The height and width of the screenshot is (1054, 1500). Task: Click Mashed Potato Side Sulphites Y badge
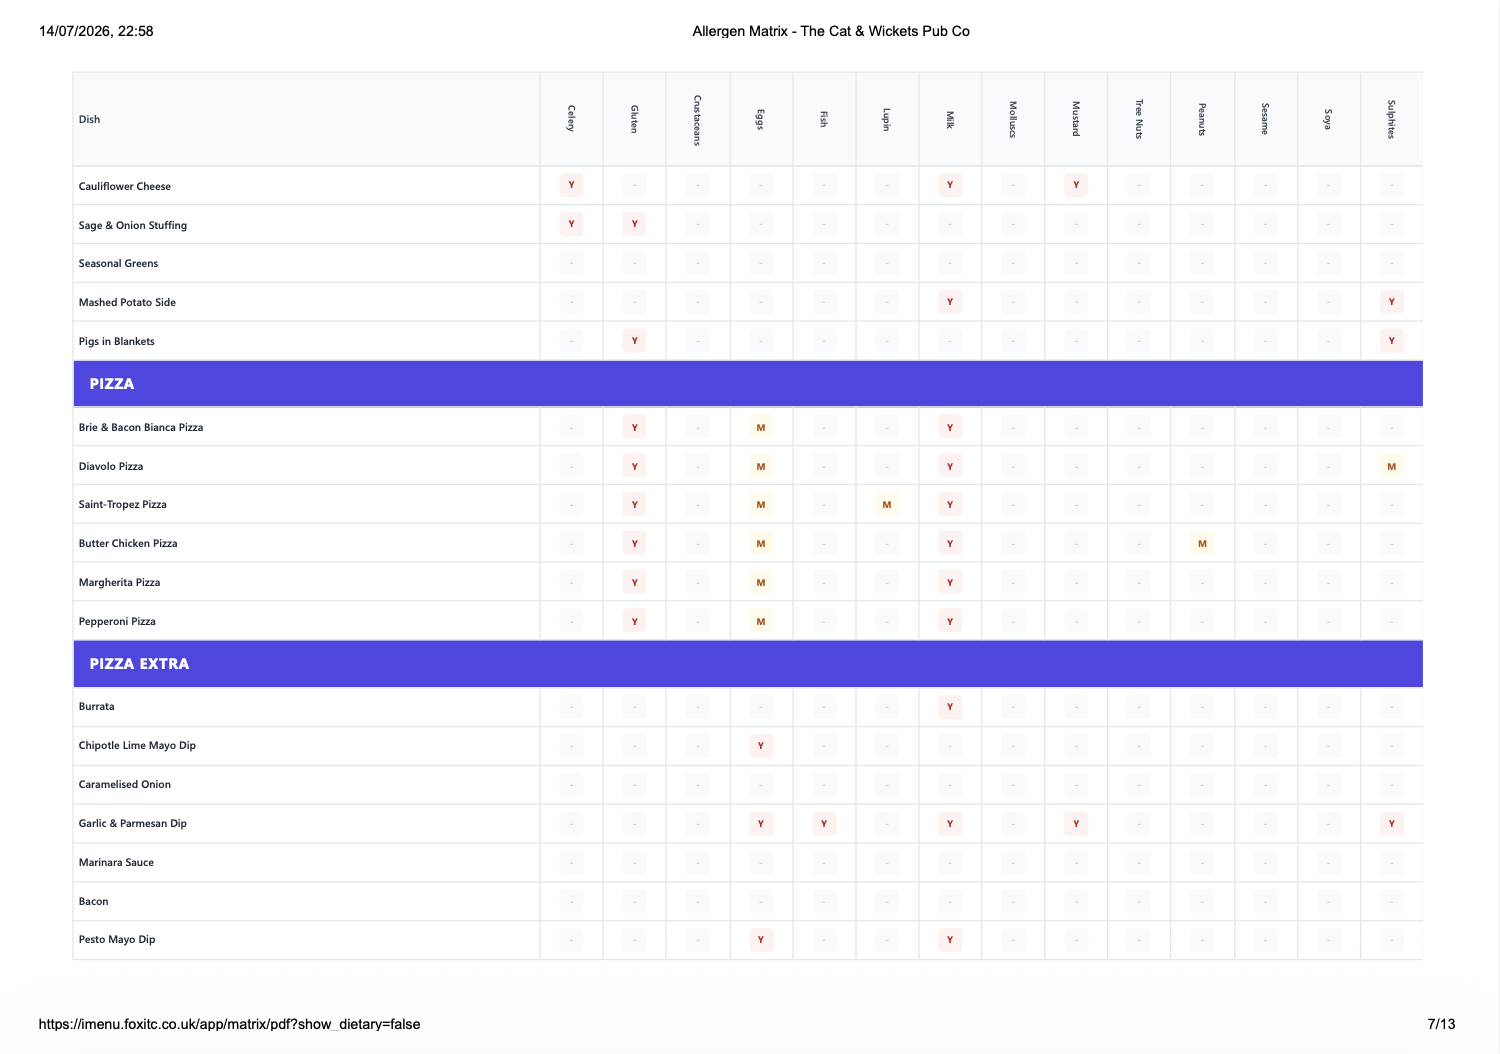1391,301
